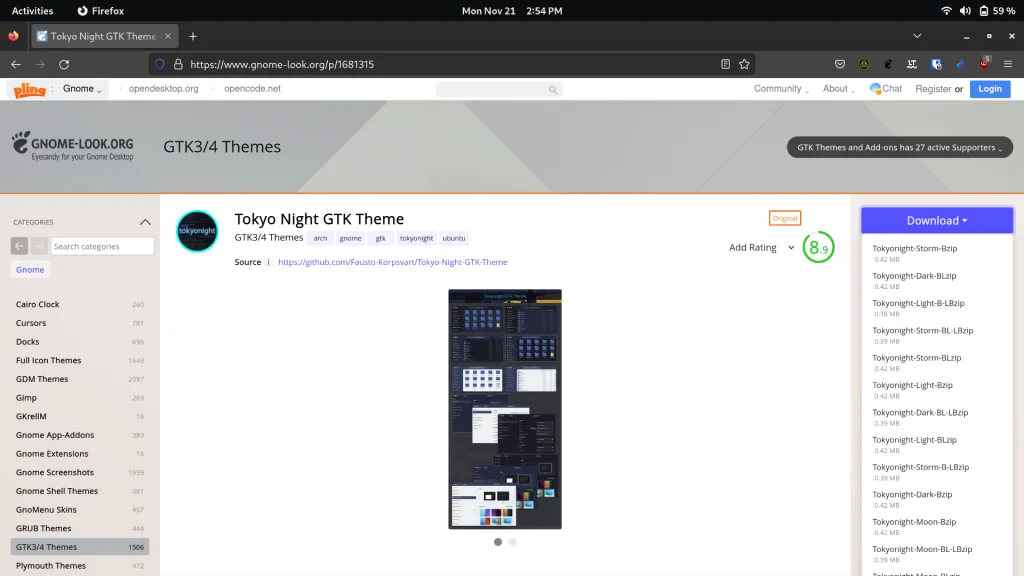1024x576 pixels.
Task: Toggle reader view icon in address bar
Action: (725, 64)
